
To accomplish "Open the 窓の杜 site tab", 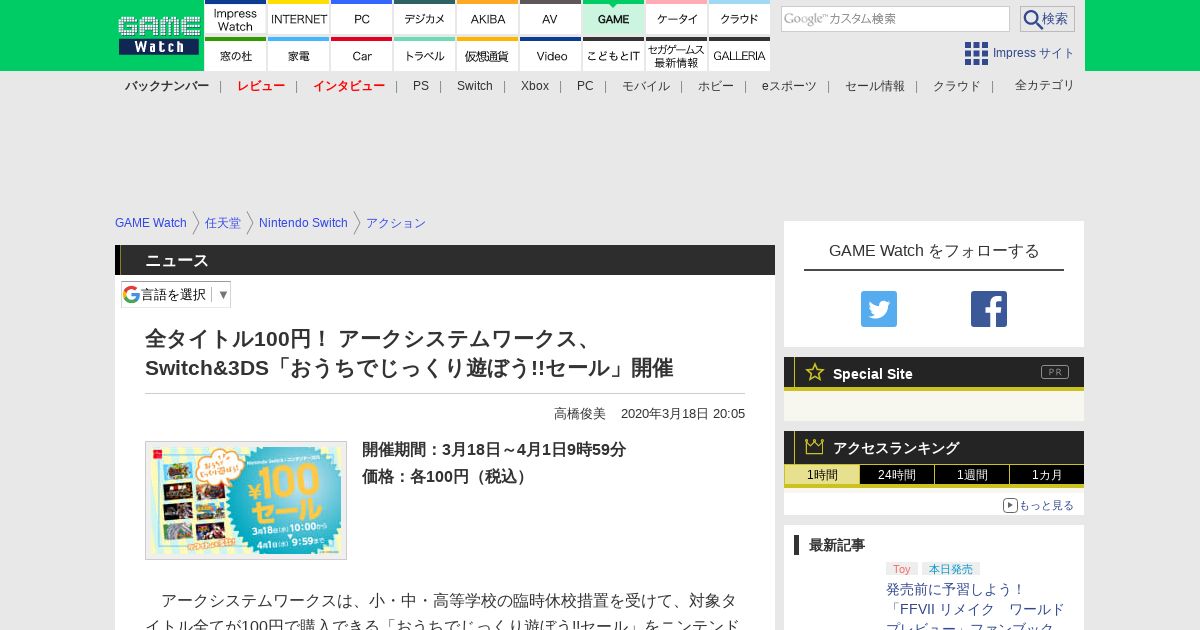I will tap(235, 55).
